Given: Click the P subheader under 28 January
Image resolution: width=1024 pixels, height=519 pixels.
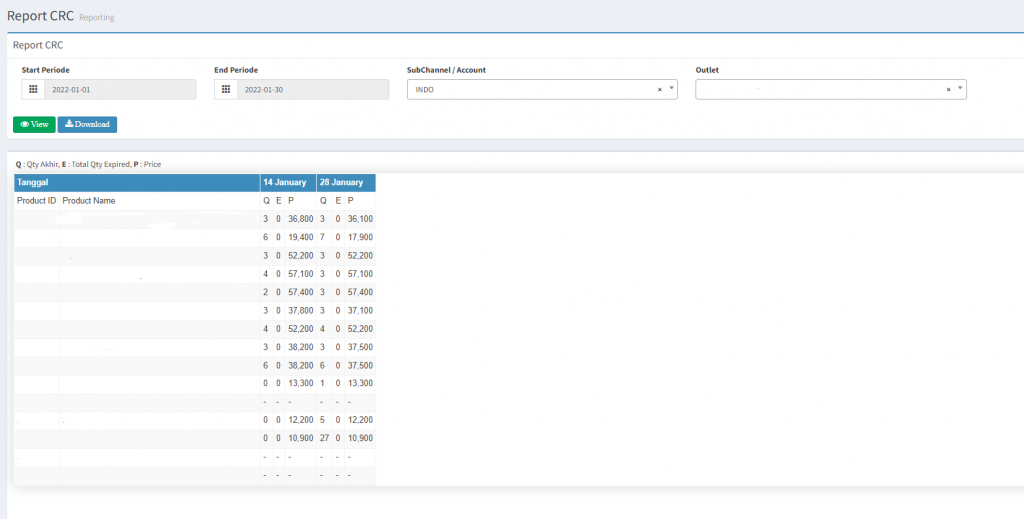Looking at the screenshot, I should pyautogui.click(x=351, y=201).
